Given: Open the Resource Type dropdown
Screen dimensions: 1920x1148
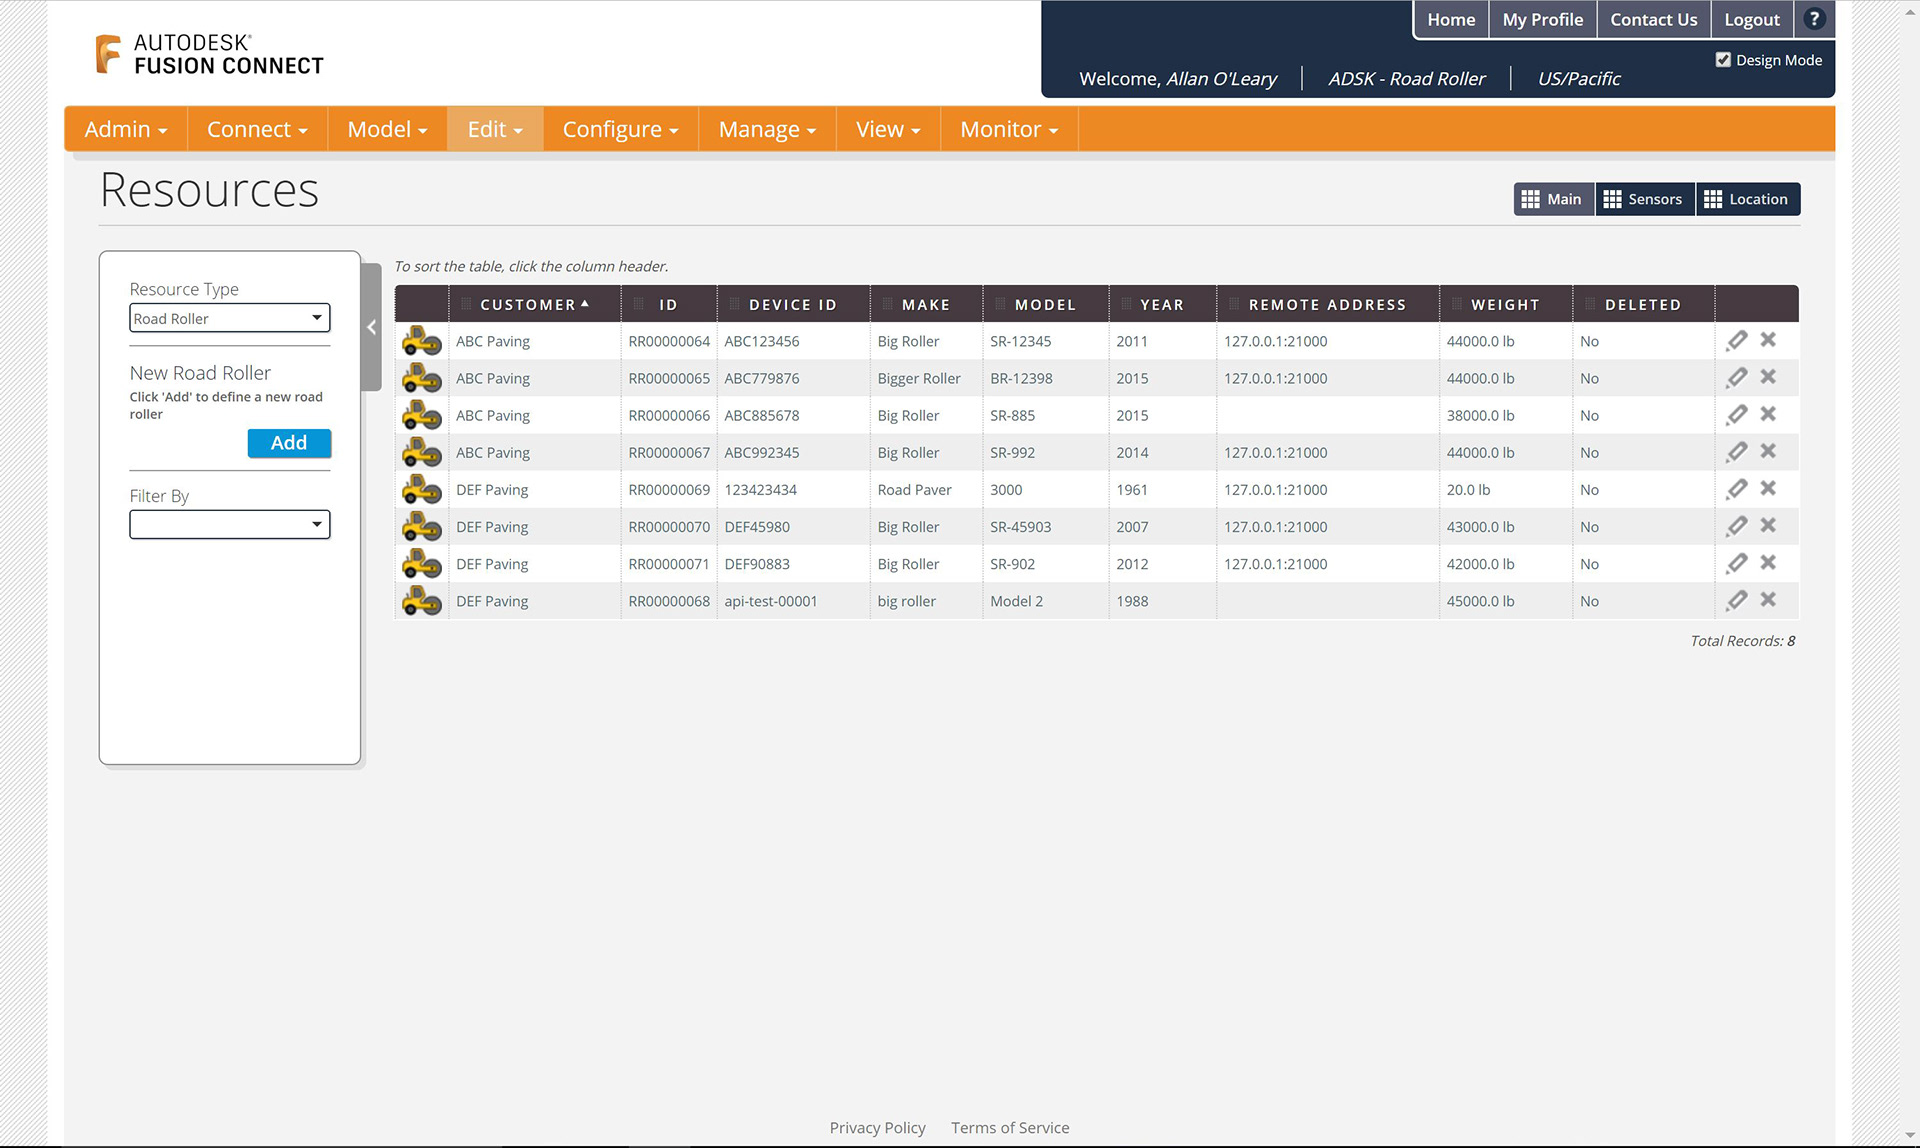Looking at the screenshot, I should coord(229,318).
